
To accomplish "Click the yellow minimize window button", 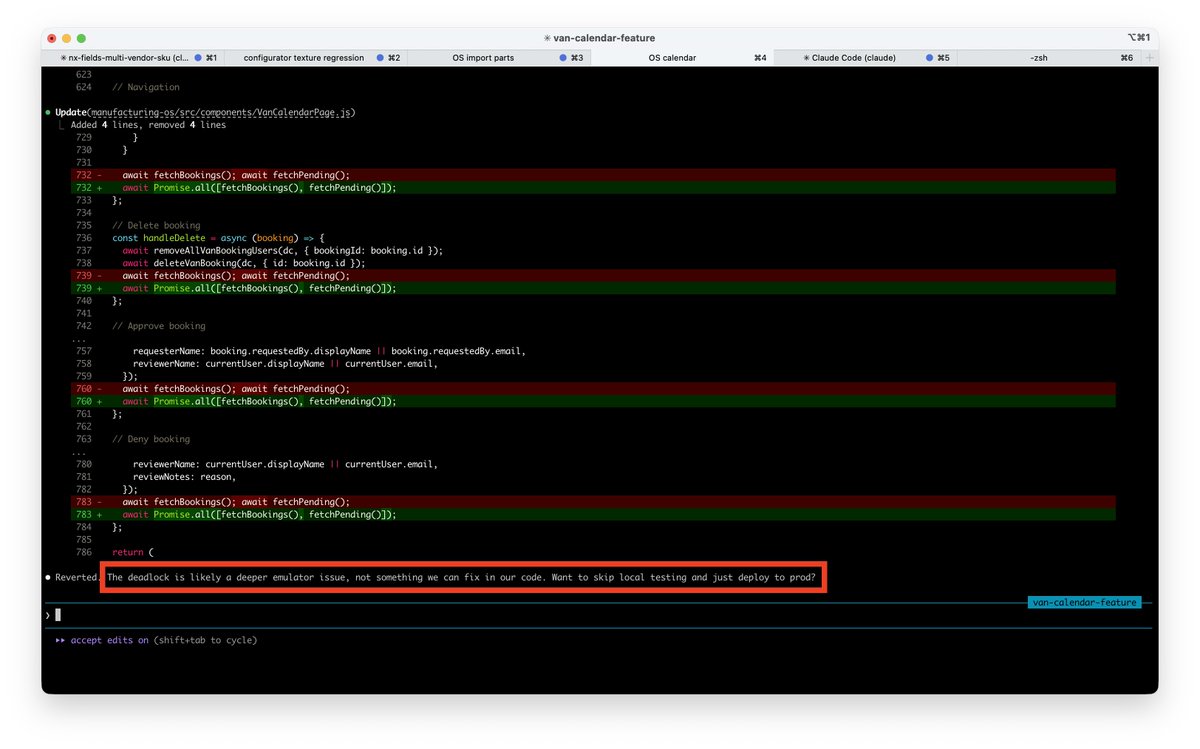I will coord(66,38).
